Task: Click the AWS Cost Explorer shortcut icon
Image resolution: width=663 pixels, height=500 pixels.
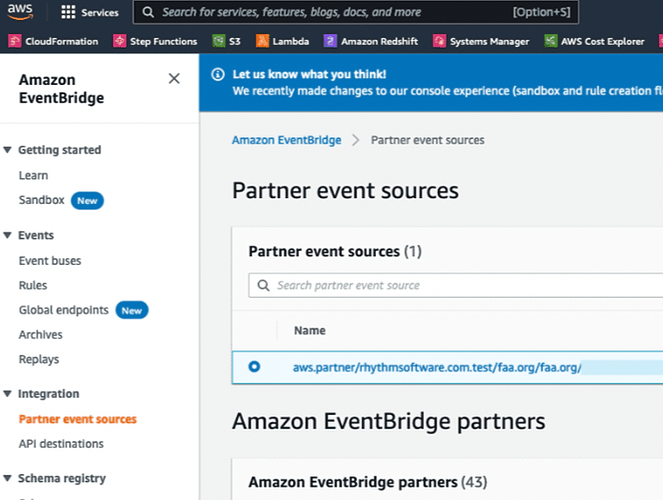Action: 551,41
